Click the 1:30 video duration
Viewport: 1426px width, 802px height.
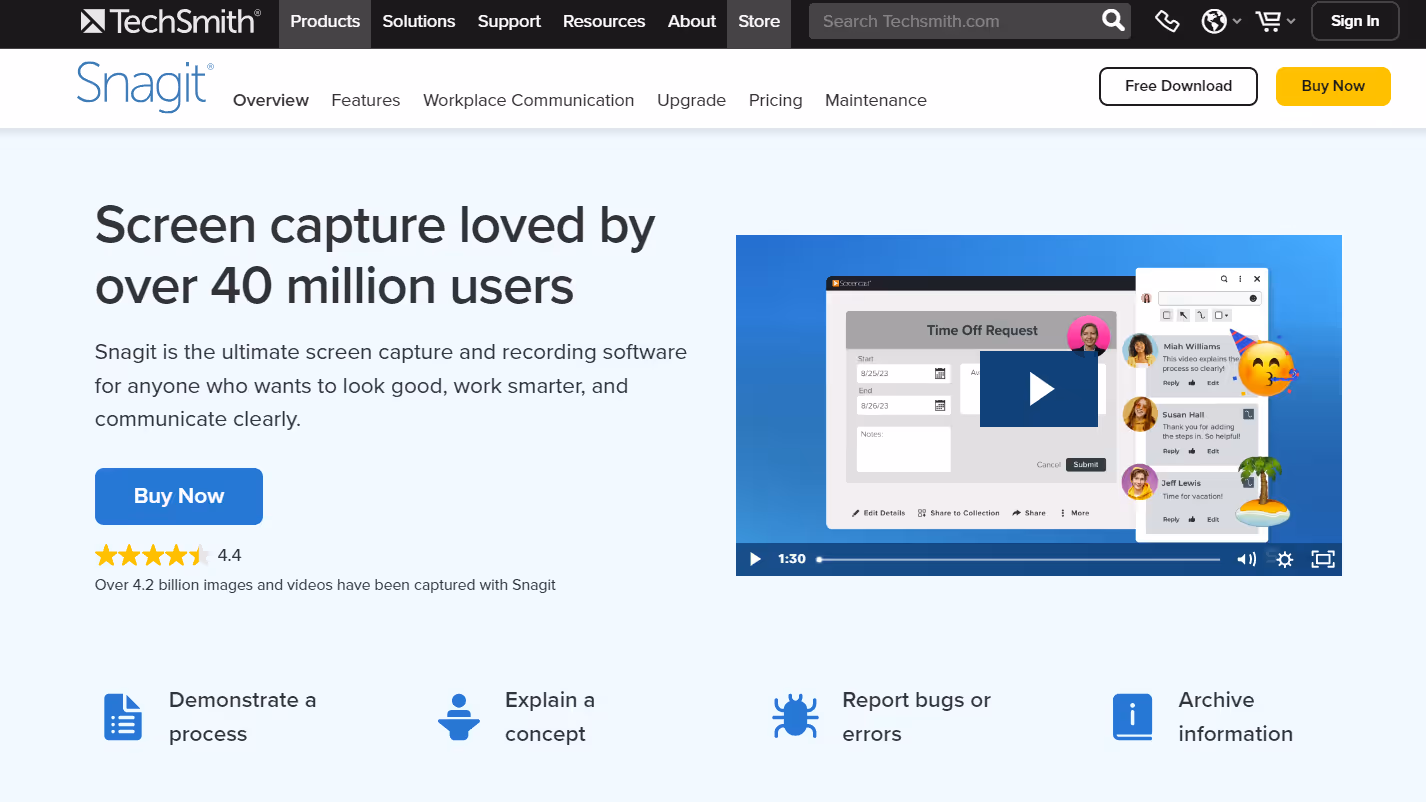pyautogui.click(x=792, y=559)
